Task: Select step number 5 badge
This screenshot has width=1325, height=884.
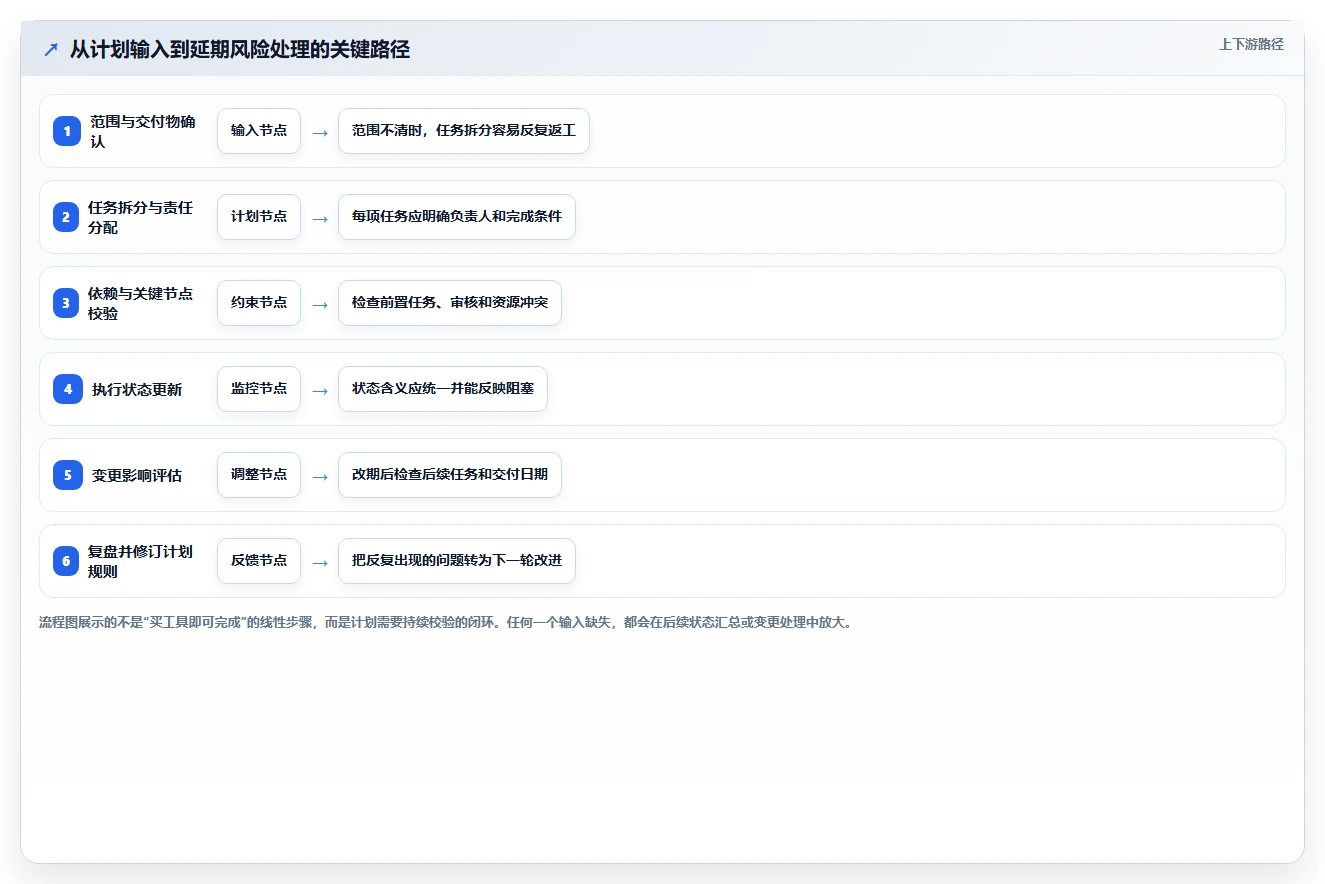Action: click(67, 475)
